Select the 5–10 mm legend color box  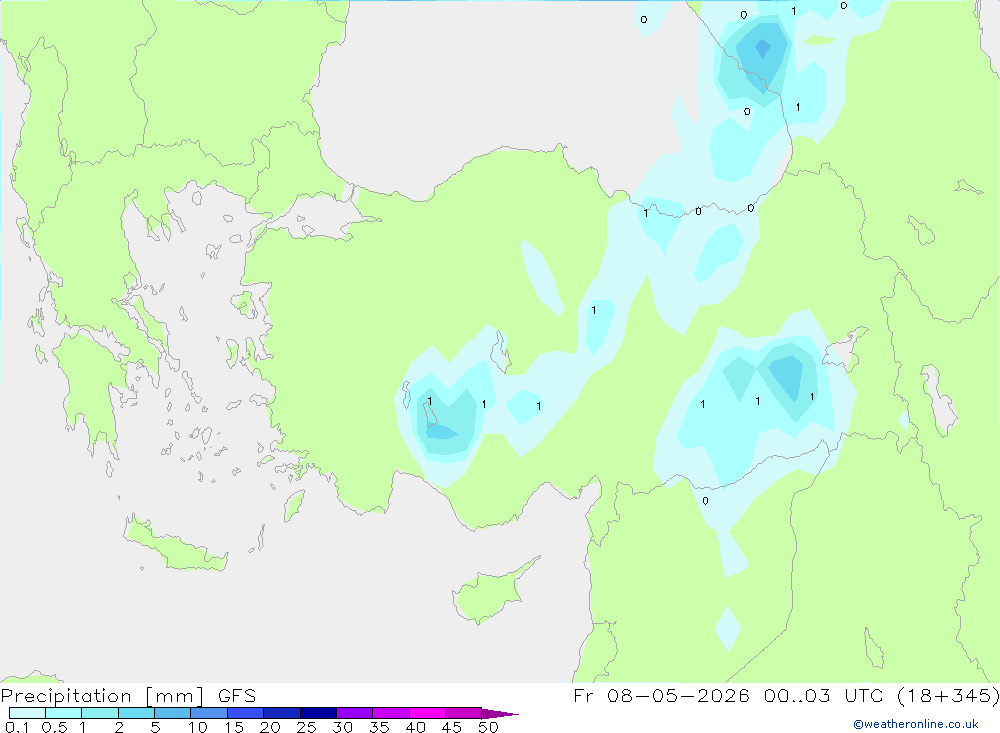[173, 713]
